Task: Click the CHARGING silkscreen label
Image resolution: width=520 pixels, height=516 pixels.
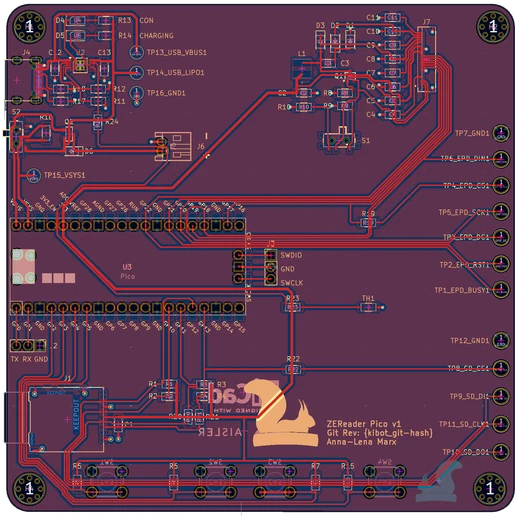Action: tap(156, 35)
